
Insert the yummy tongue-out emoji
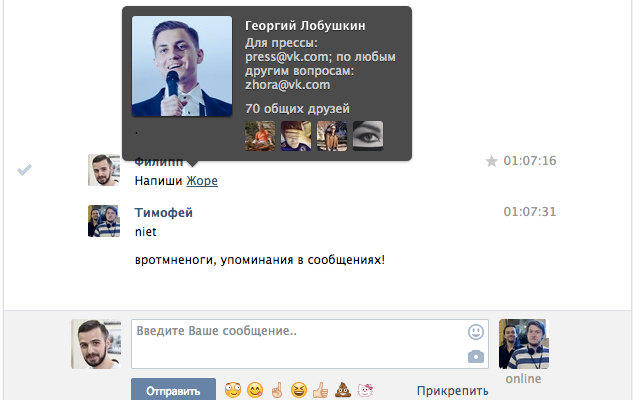coord(255,390)
